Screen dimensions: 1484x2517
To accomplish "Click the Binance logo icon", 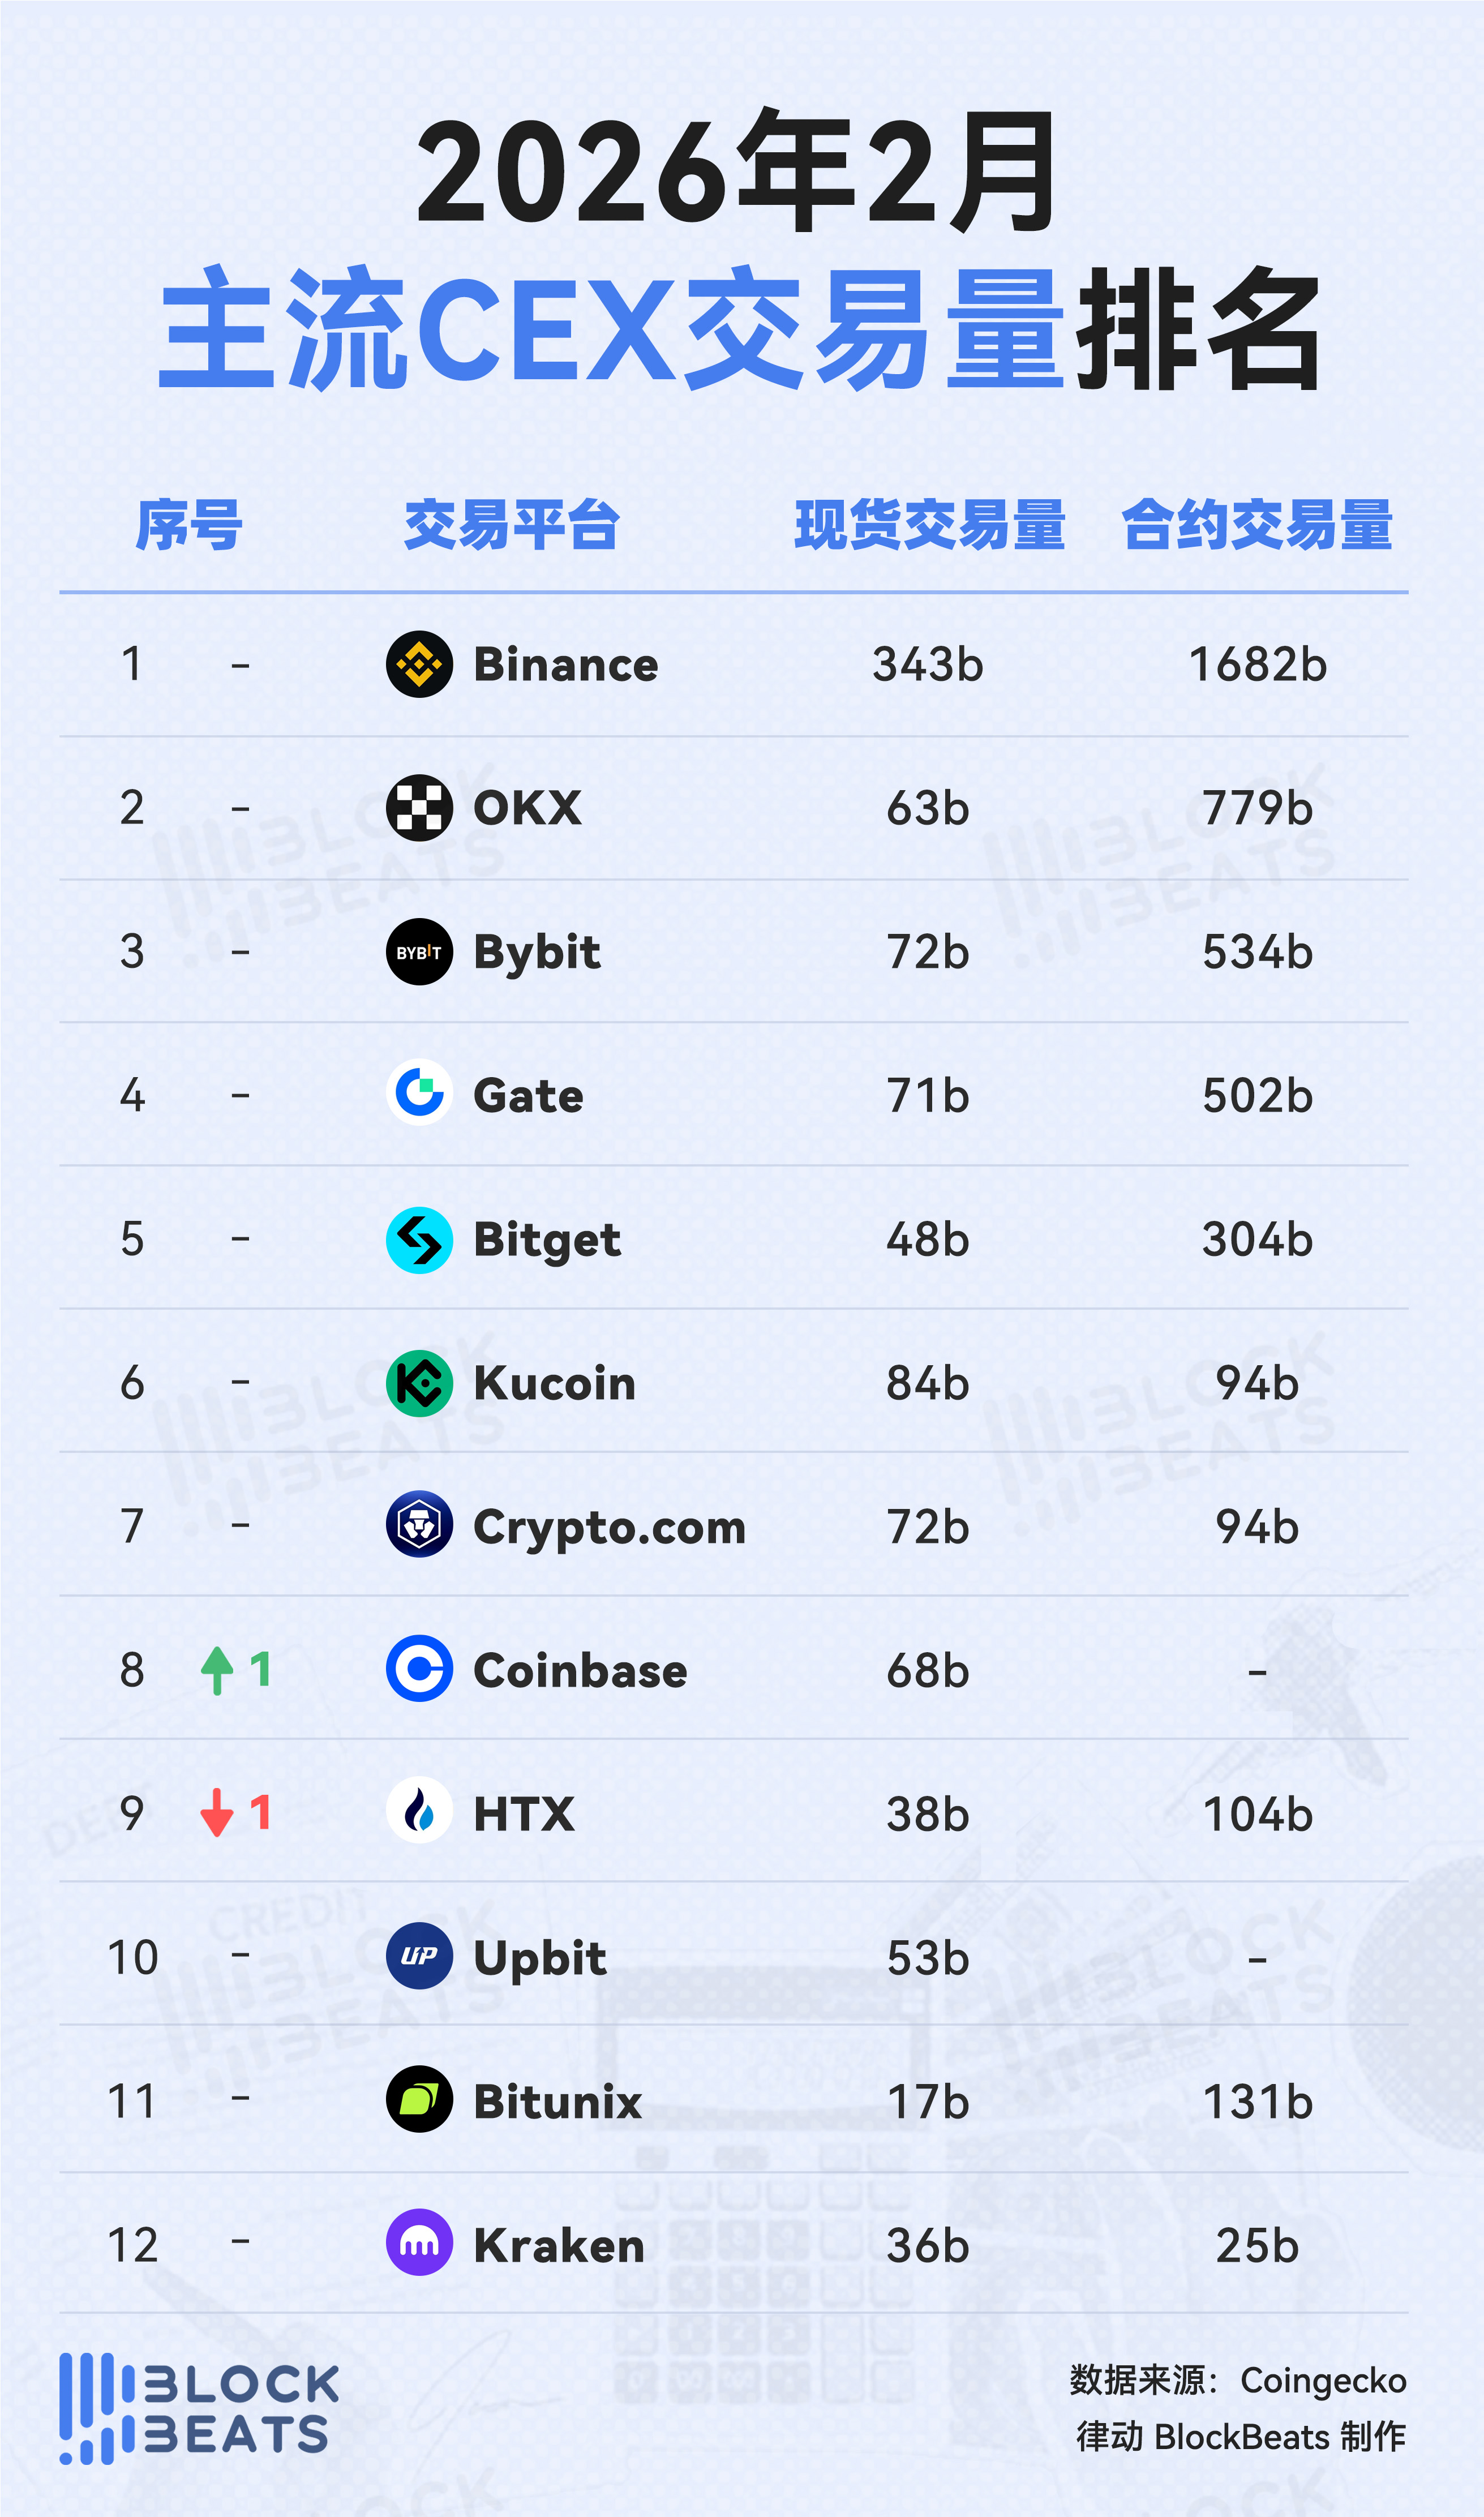I will pyautogui.click(x=419, y=664).
